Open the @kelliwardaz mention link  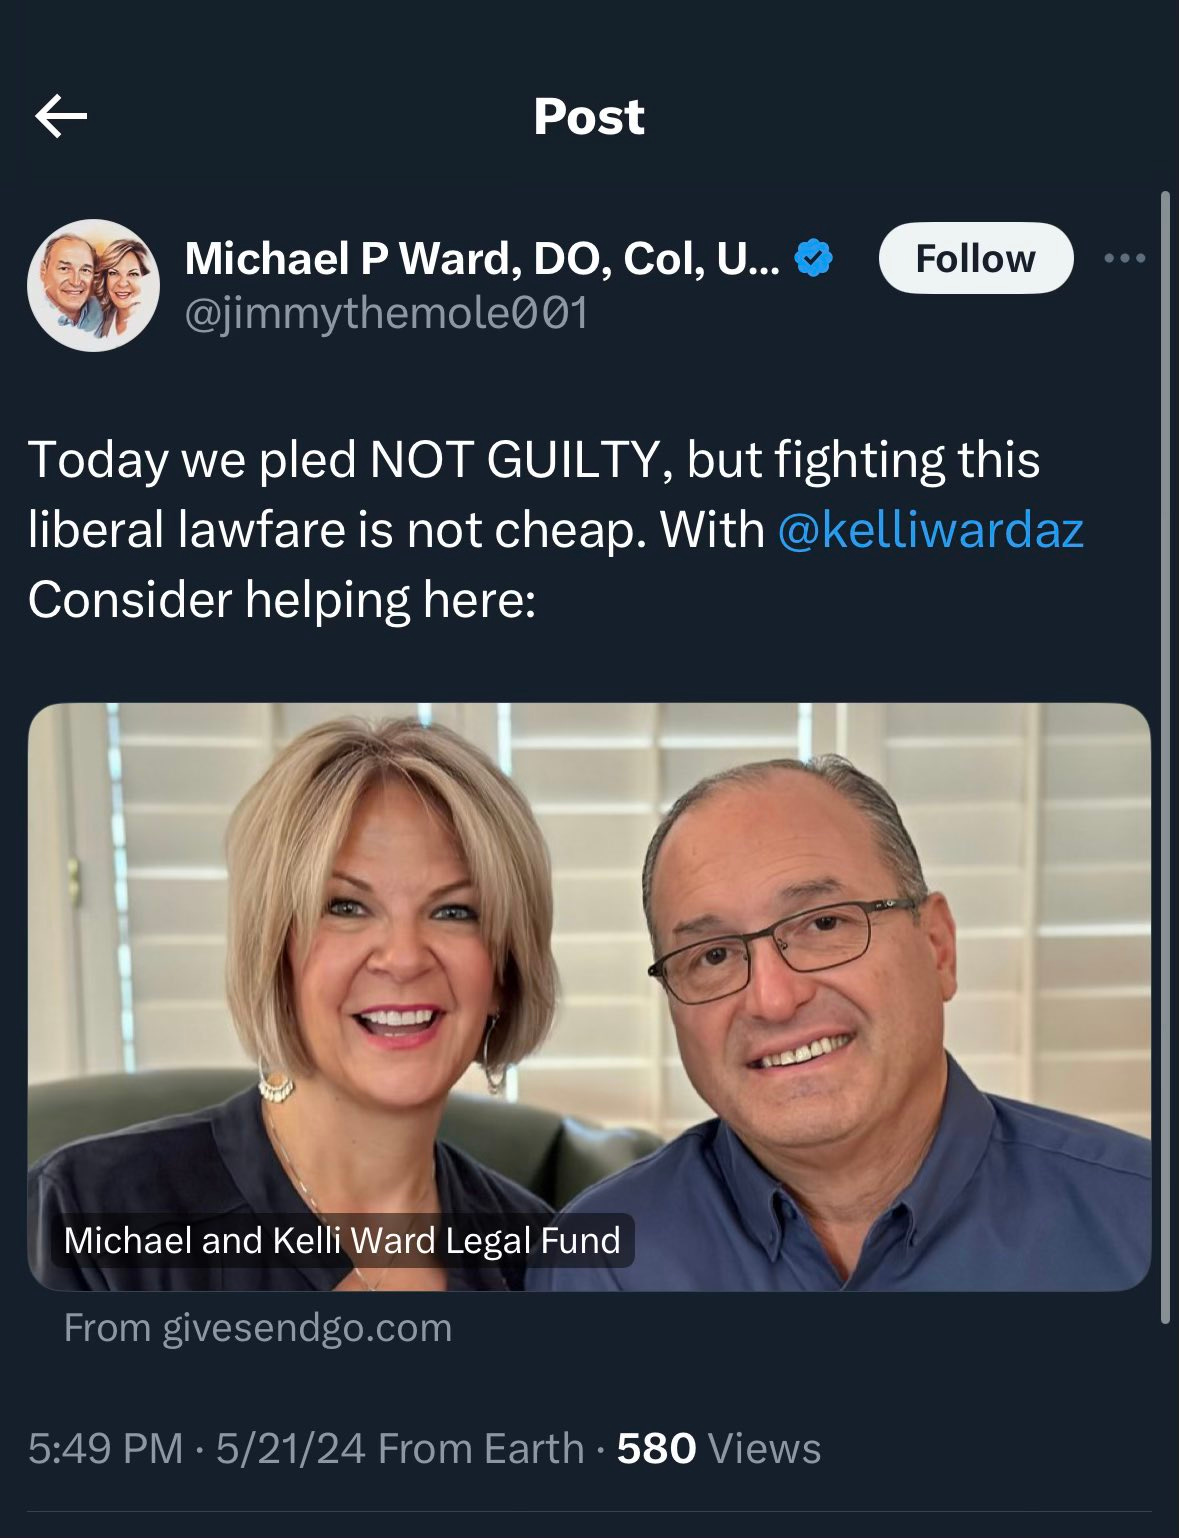[x=930, y=530]
